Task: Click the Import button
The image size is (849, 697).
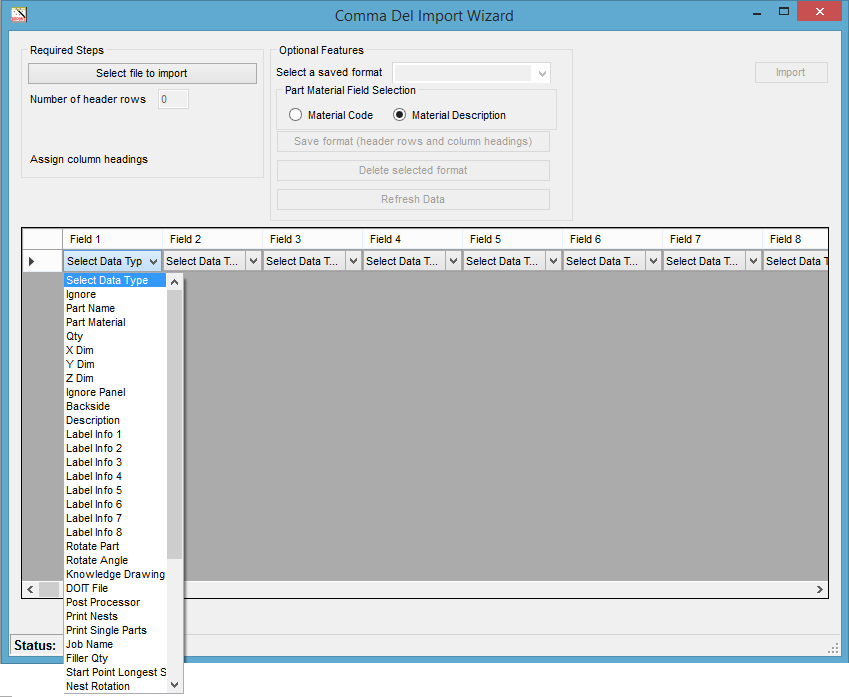Action: point(790,72)
